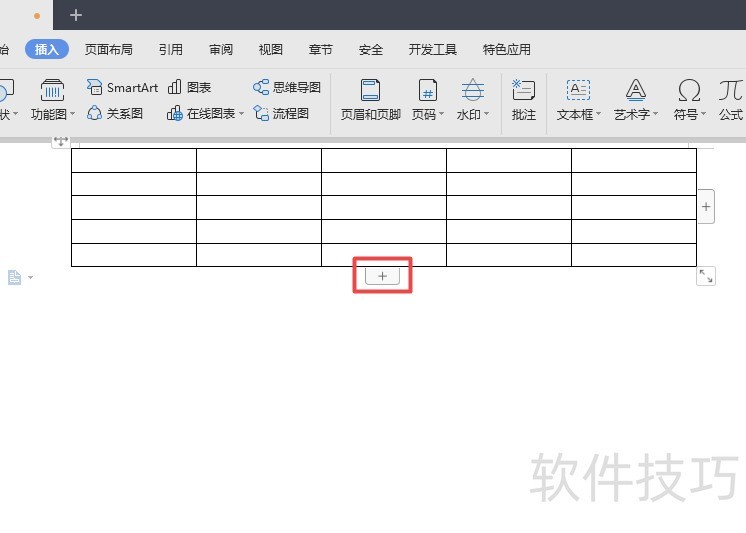Viewport: 746px width, 533px height.
Task: Expand the paste options dropdown arrow
Action: click(30, 277)
